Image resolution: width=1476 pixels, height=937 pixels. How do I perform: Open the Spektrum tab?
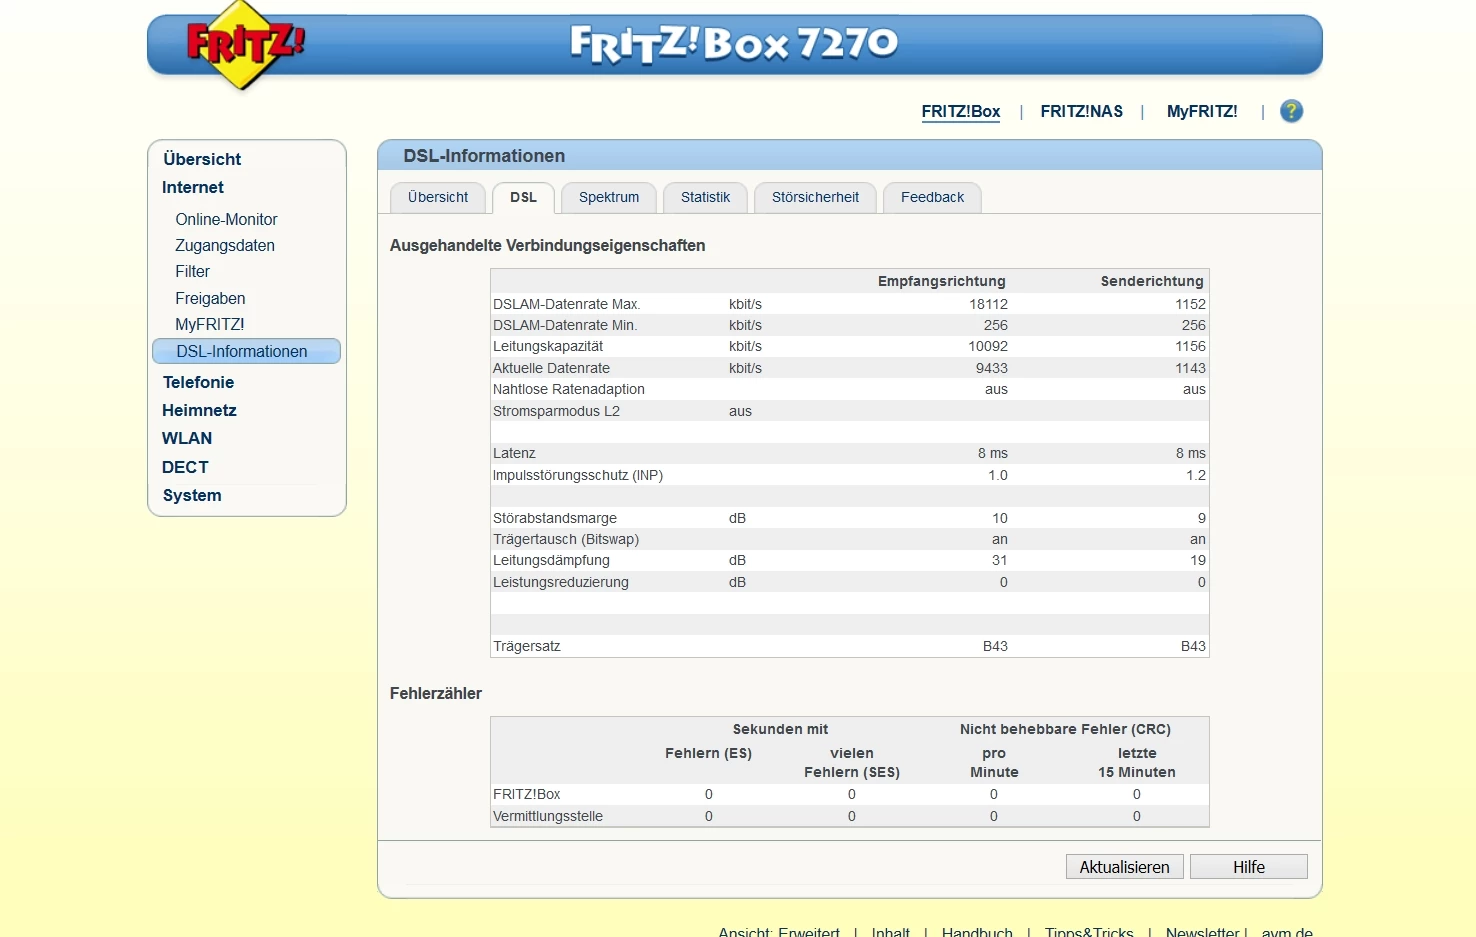pos(609,198)
